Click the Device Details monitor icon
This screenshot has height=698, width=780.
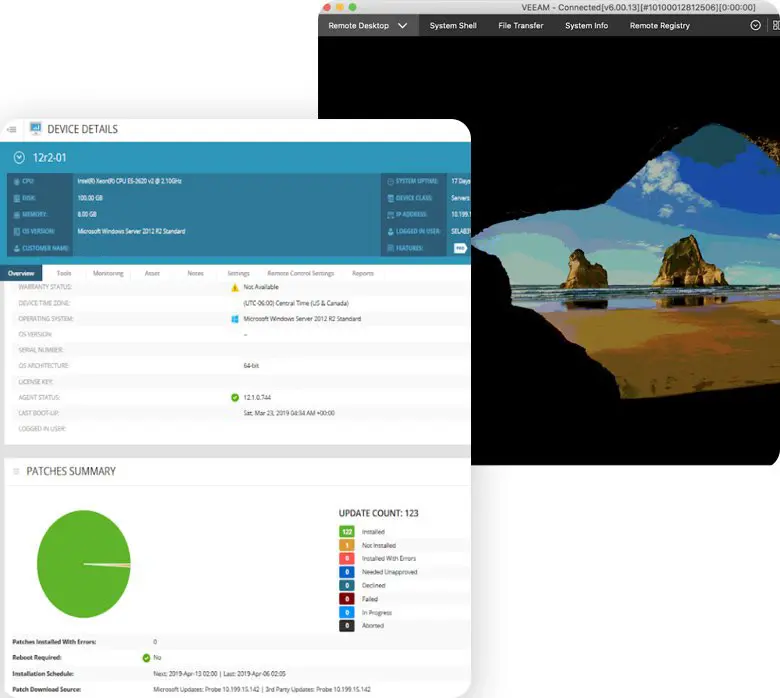pyautogui.click(x=35, y=128)
